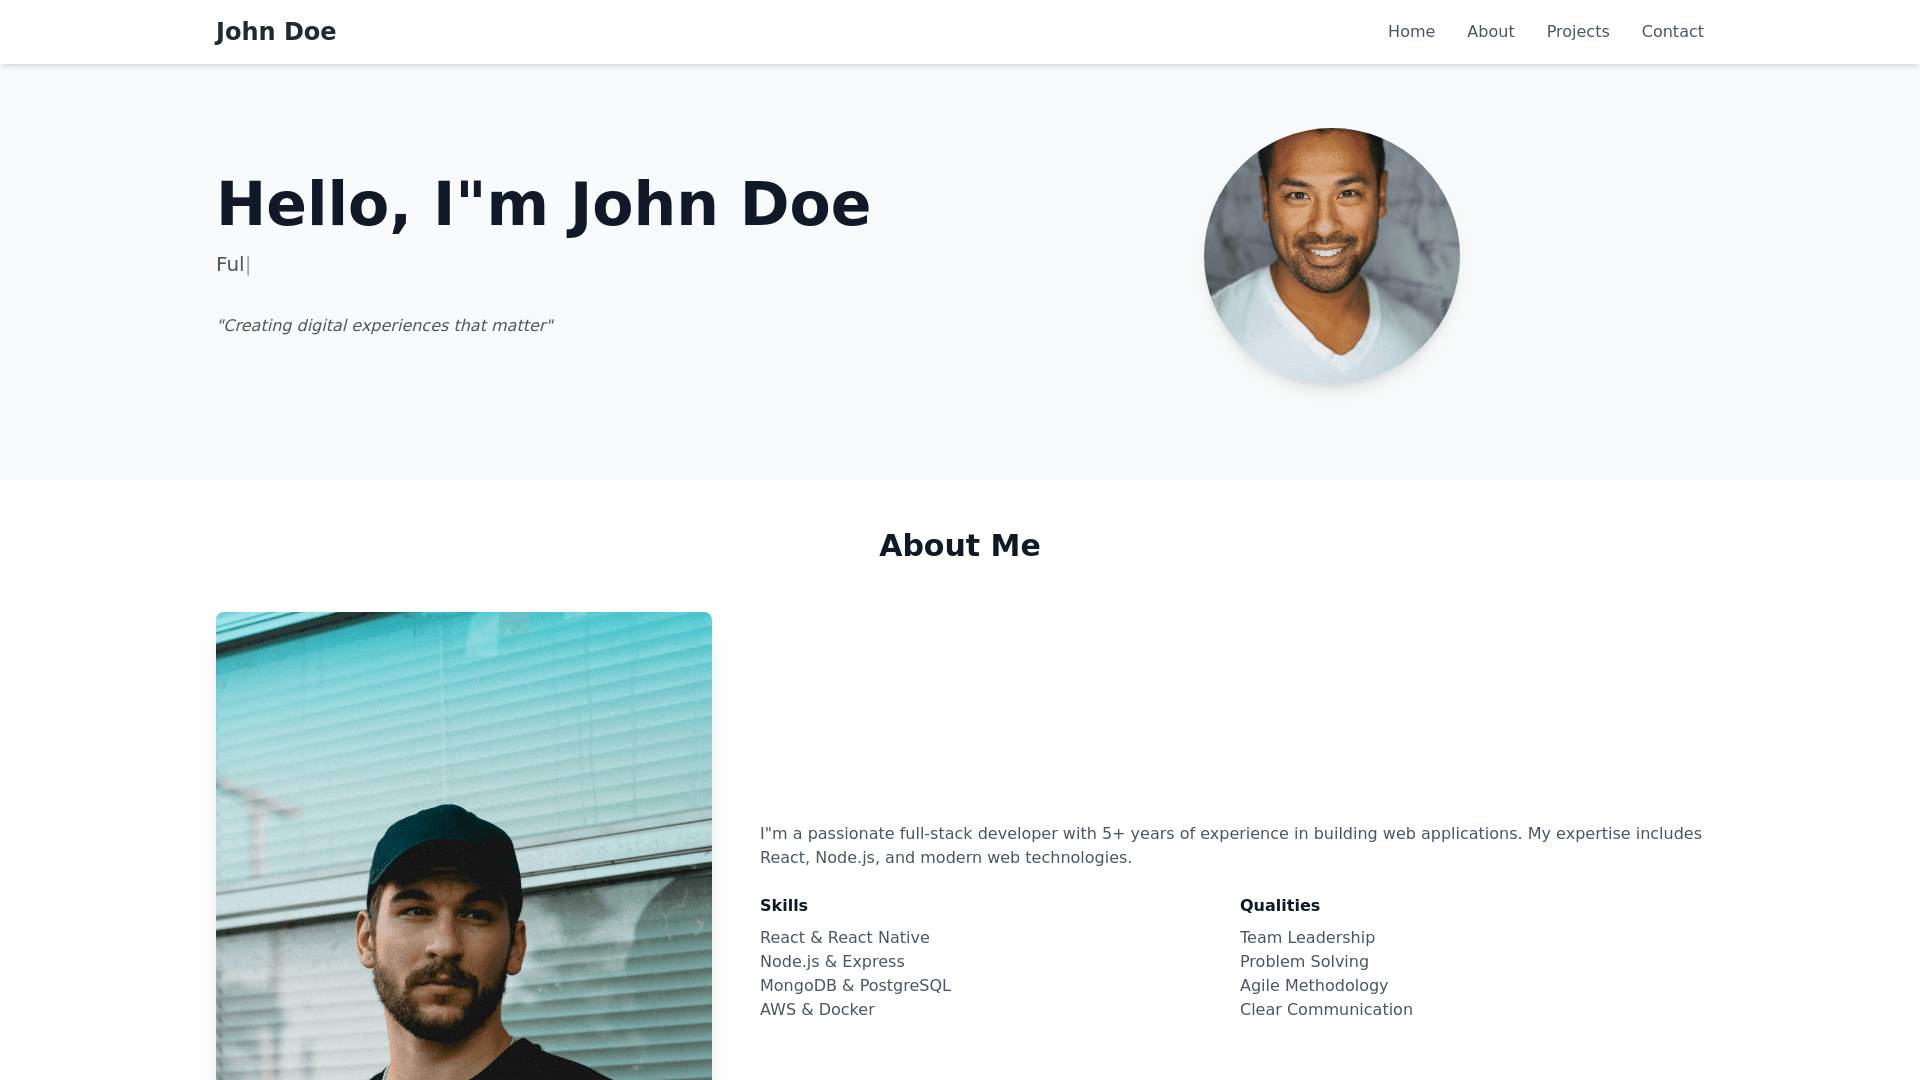Click the AWS & Docker skill
The height and width of the screenshot is (1080, 1920).
816,1010
